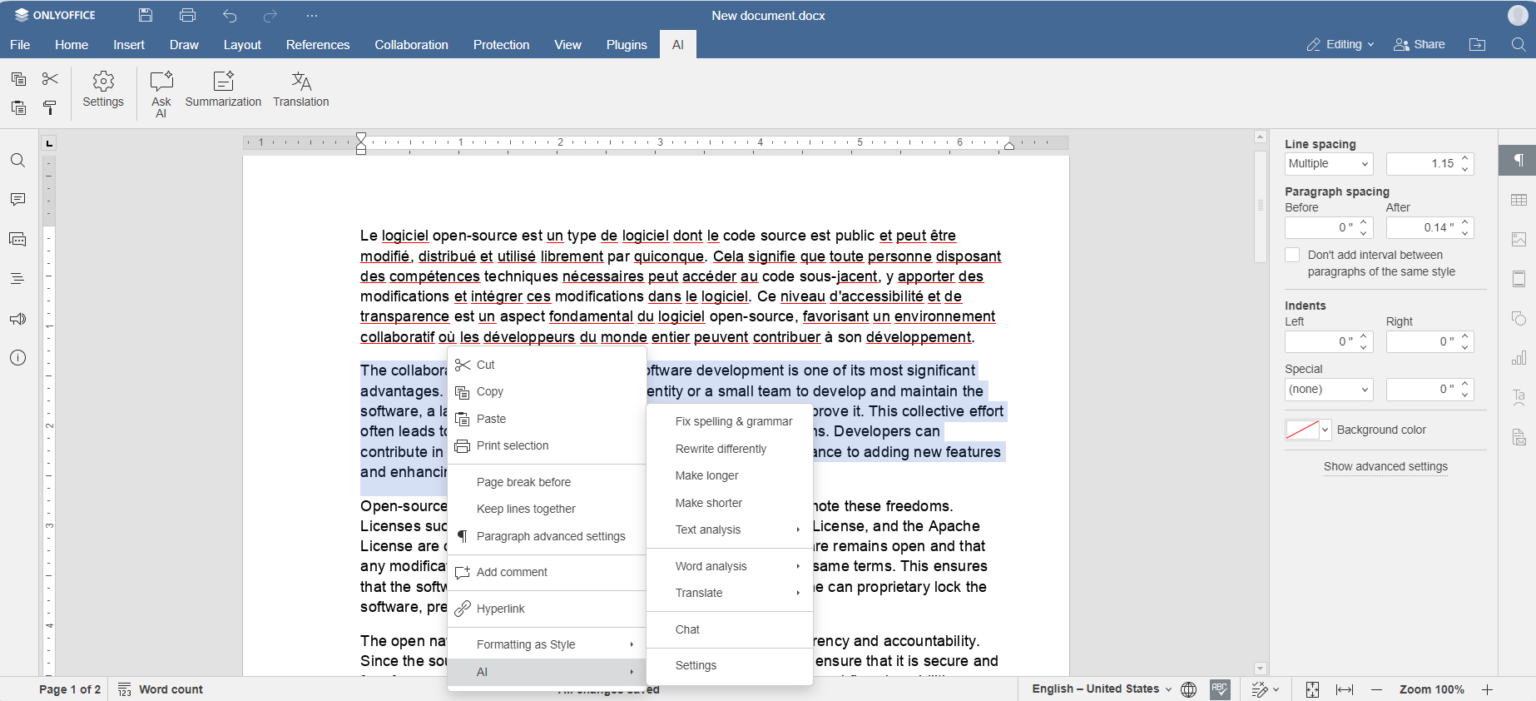Switch to the References ribbon tab

click(317, 44)
